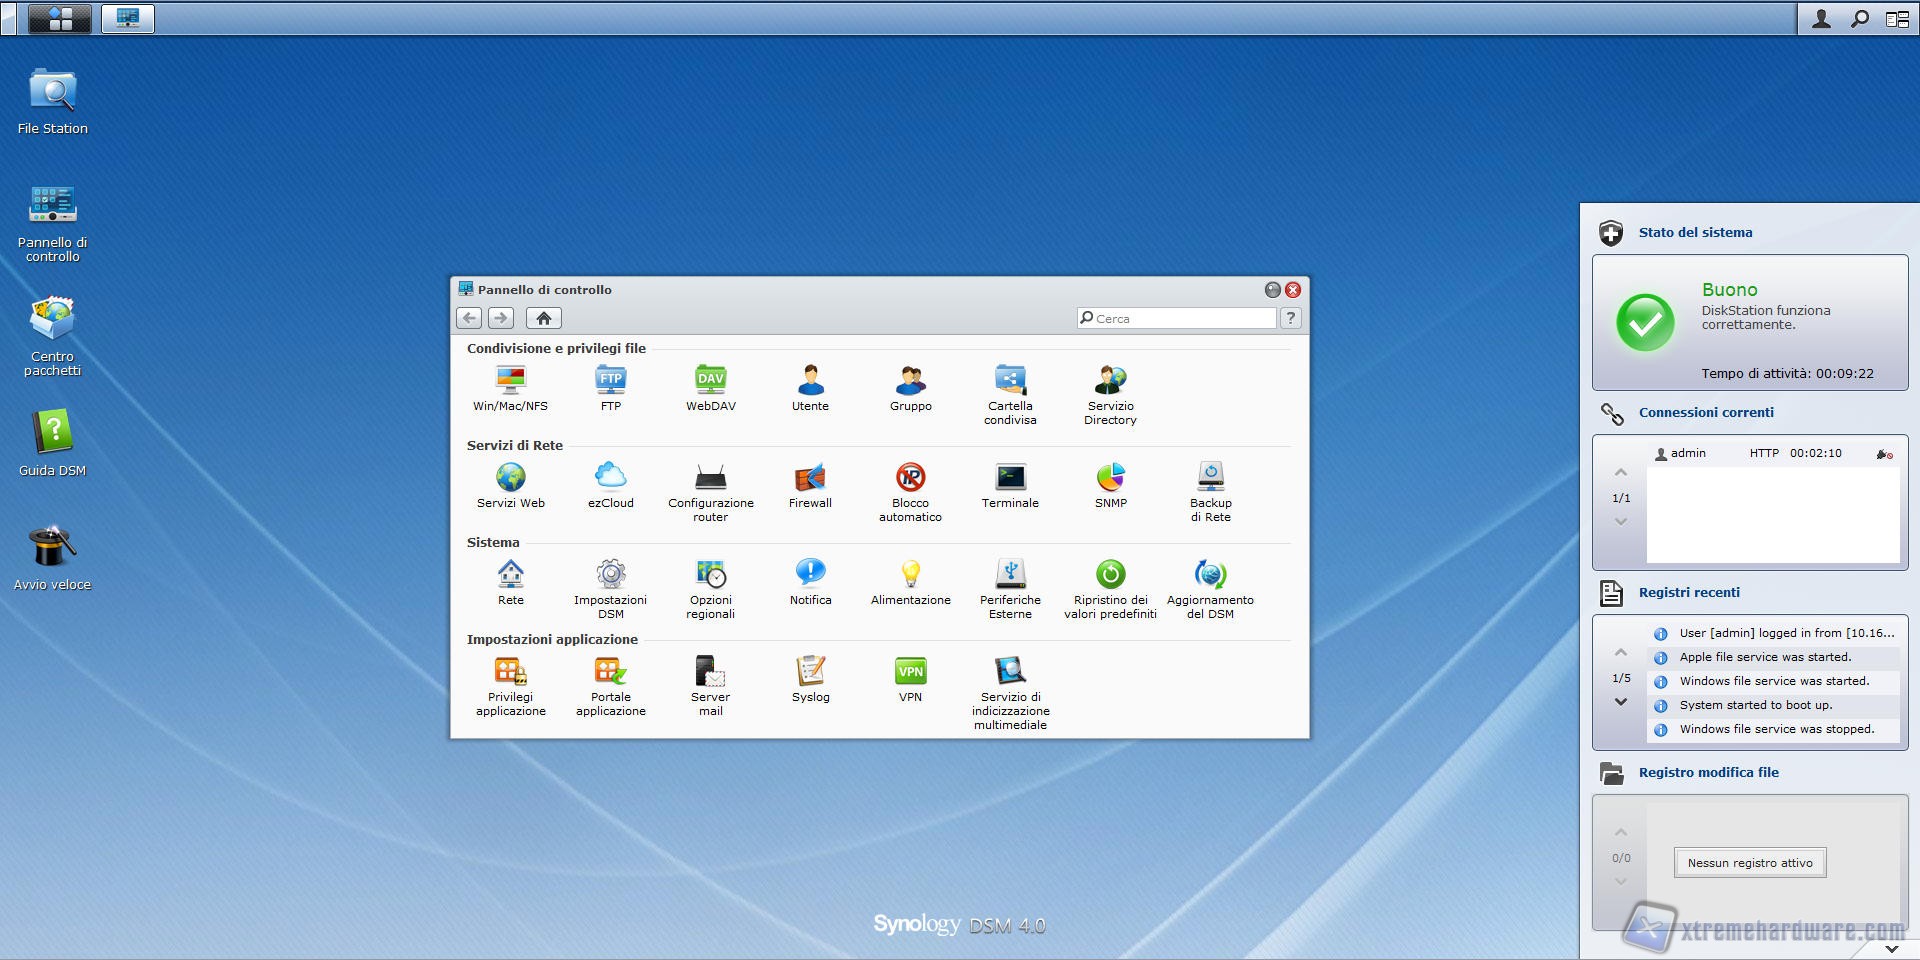The width and height of the screenshot is (1920, 960).
Task: Open the user options menu in the top bar
Action: click(x=1821, y=18)
